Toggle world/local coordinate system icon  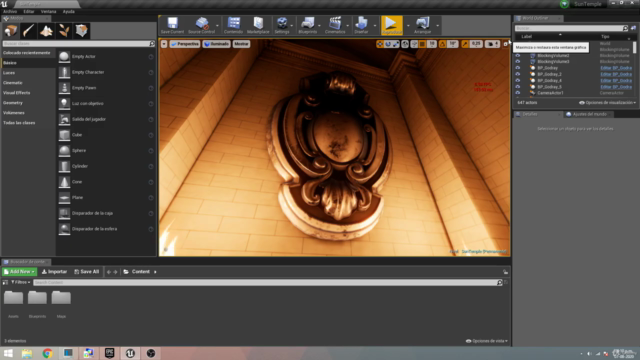point(405,44)
